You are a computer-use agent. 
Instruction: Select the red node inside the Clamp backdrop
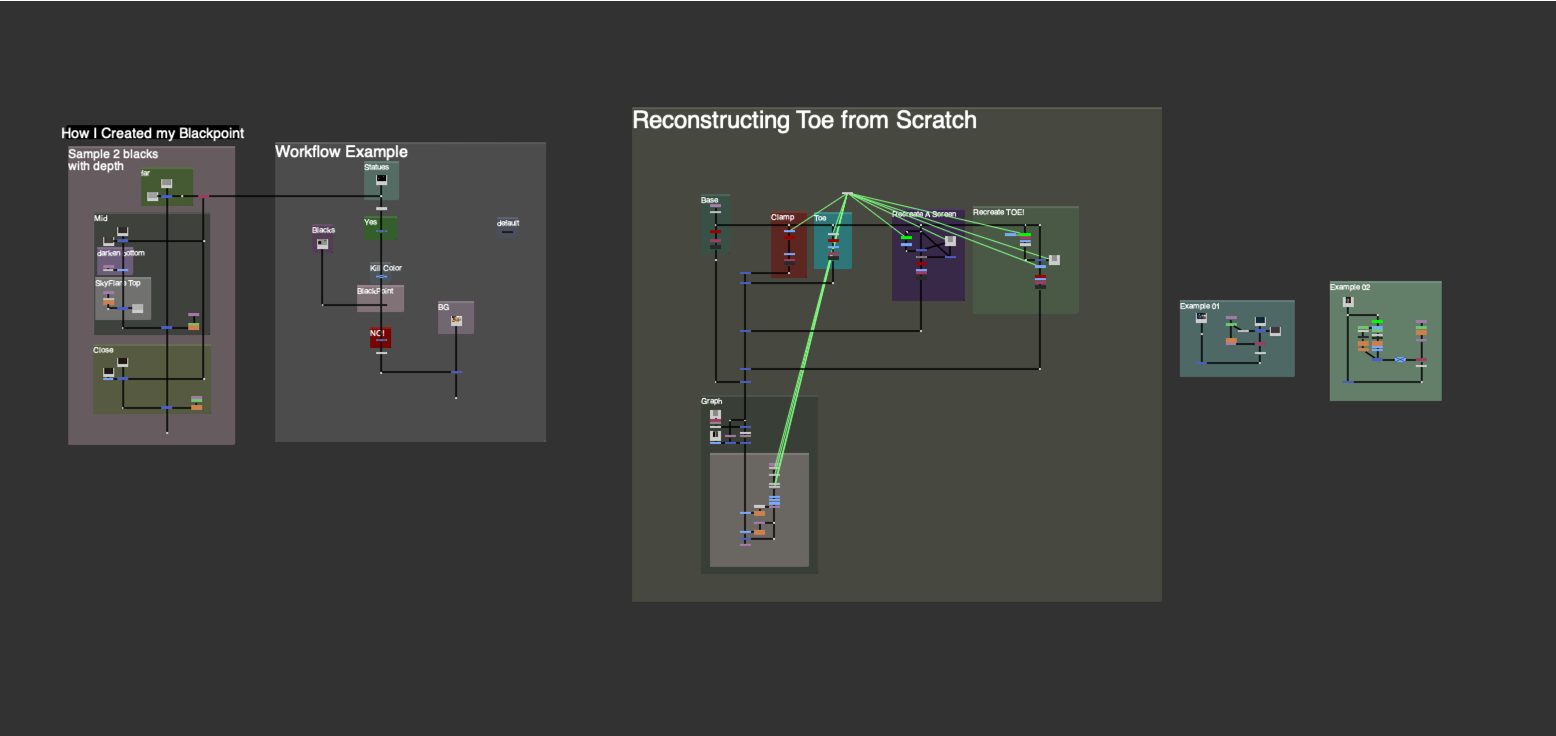click(x=789, y=238)
